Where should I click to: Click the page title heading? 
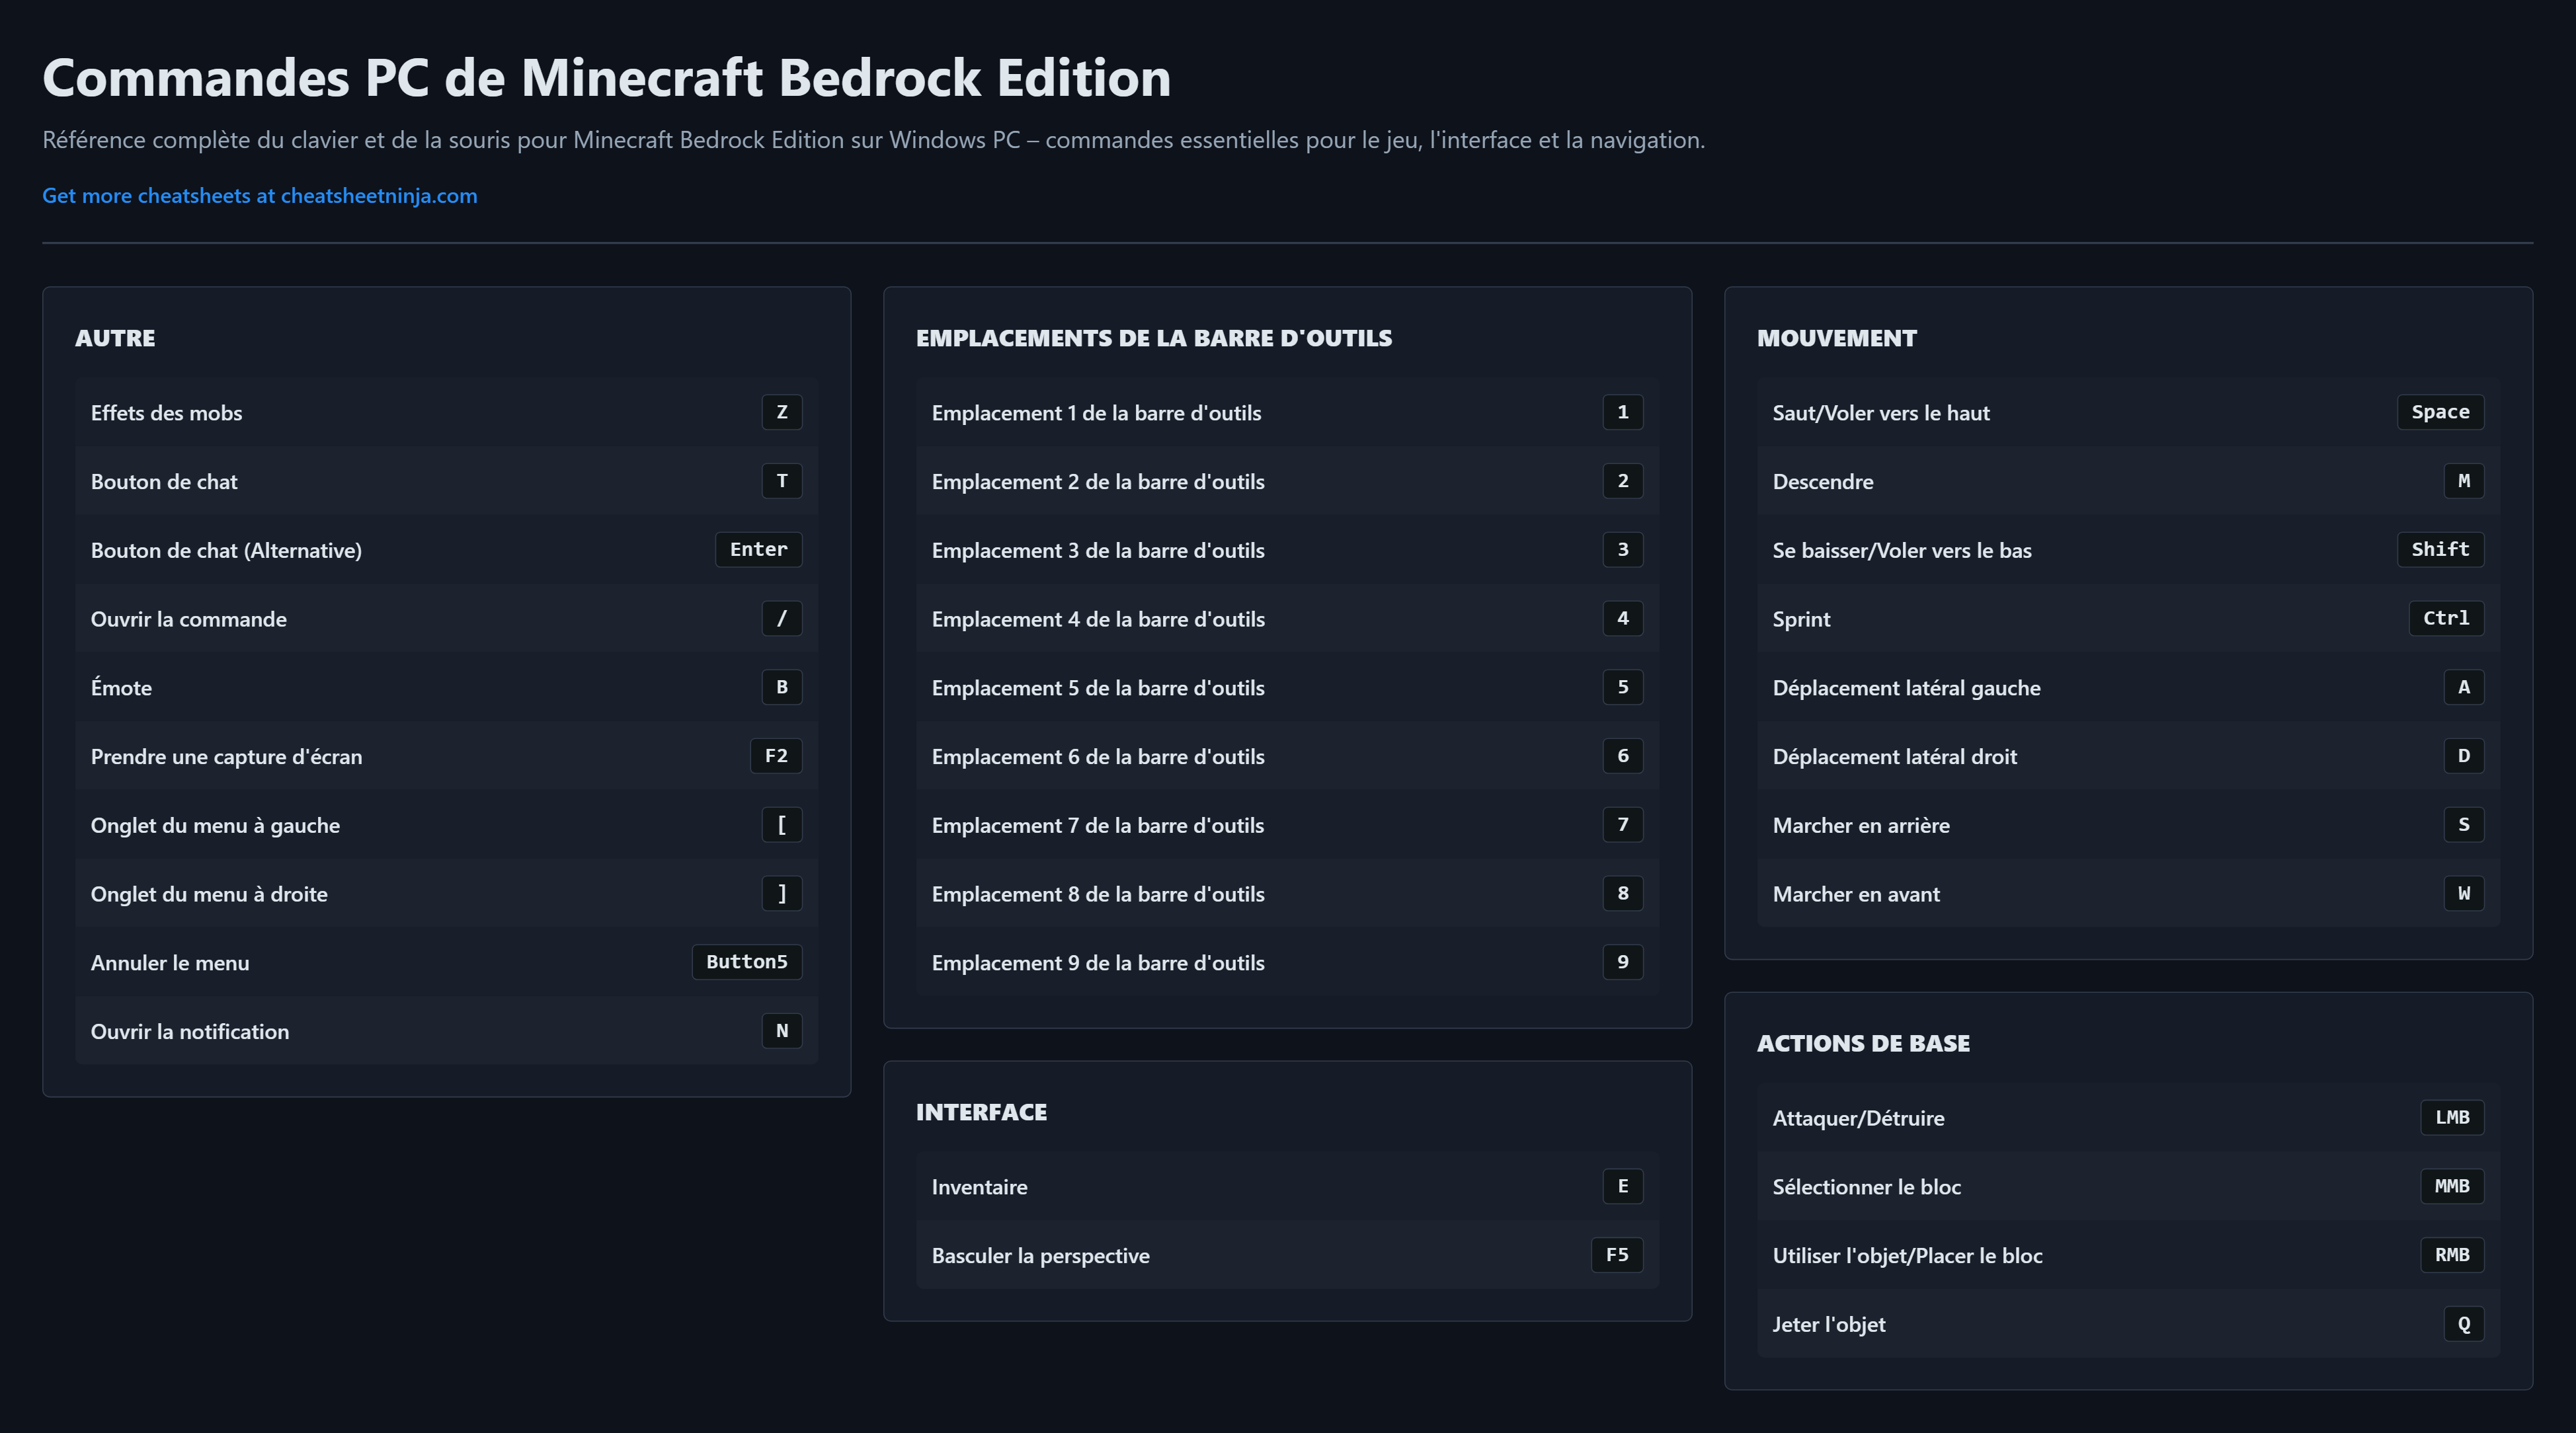606,78
